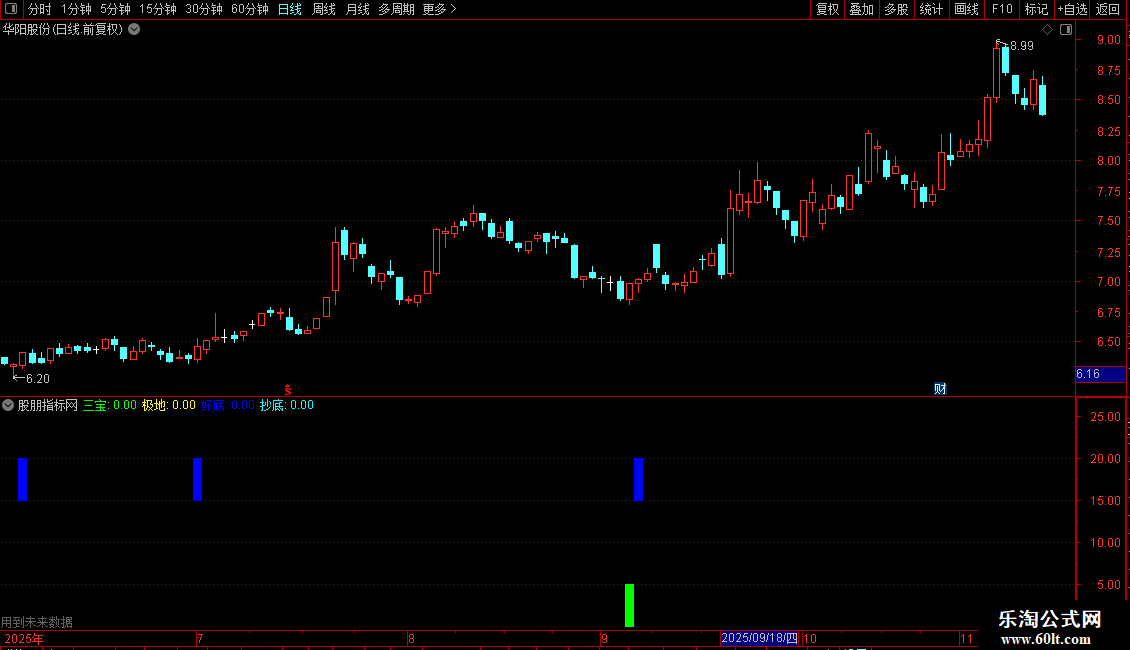This screenshot has height=650, width=1130.
Task: Open F10 company information
Action: point(1002,9)
